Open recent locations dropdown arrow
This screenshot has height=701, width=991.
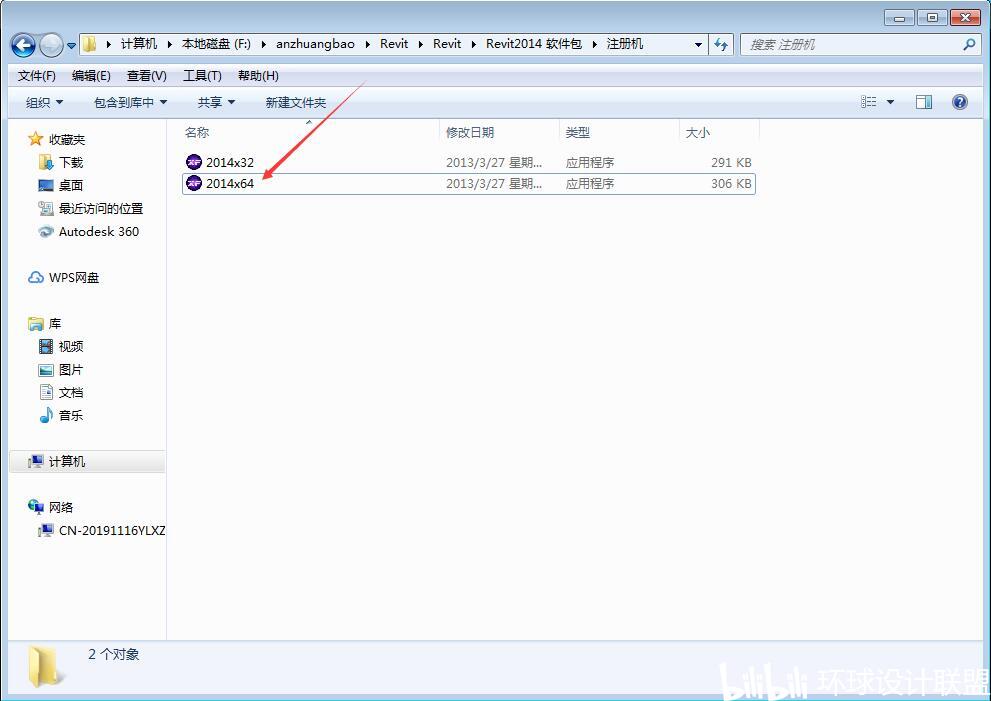tap(71, 46)
